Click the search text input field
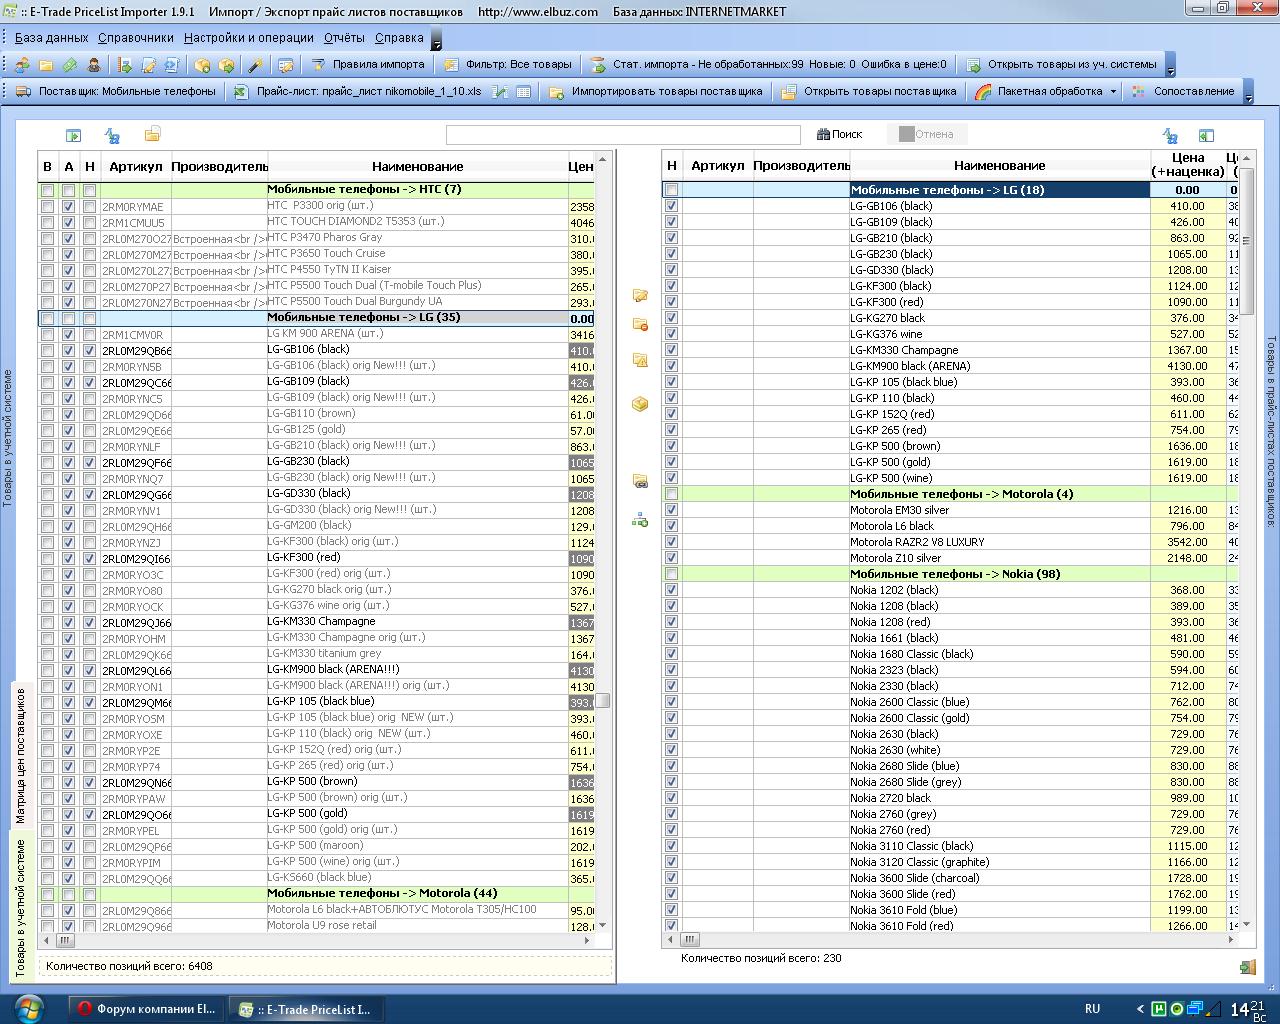Viewport: 1280px width, 1024px height. point(623,134)
